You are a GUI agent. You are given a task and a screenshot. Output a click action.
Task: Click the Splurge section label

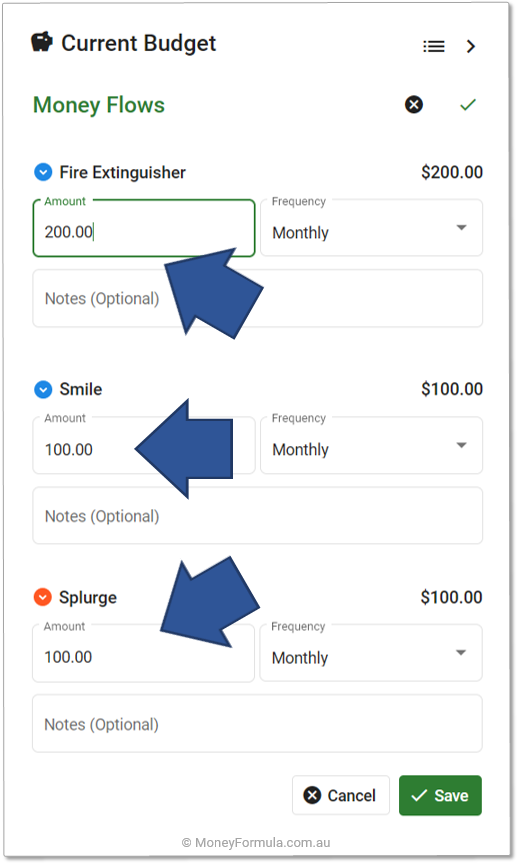pyautogui.click(x=88, y=598)
